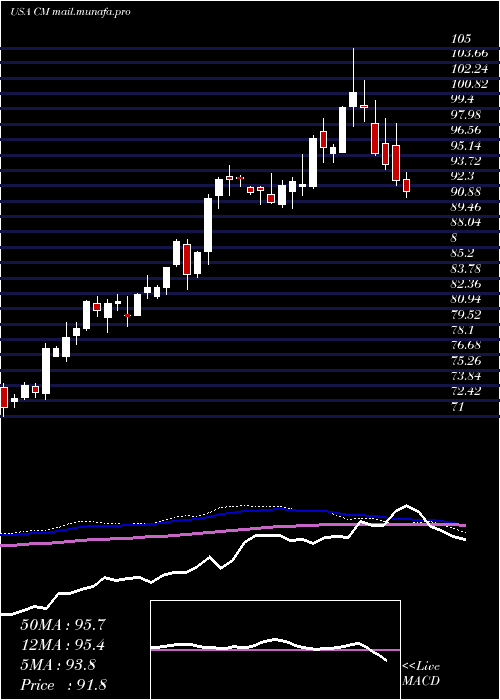Click the '12MA : 95.4' readout
500x700 pixels.
coord(63,645)
